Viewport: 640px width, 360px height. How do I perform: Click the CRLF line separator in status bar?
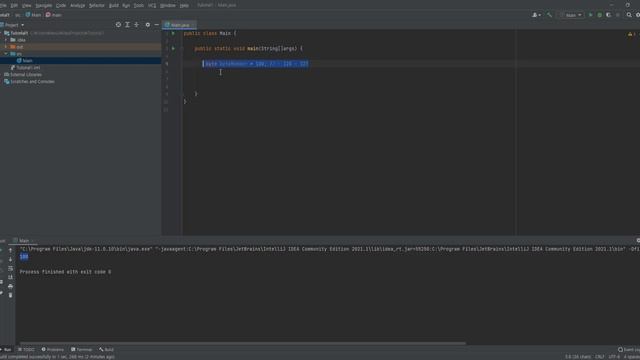[x=599, y=357]
